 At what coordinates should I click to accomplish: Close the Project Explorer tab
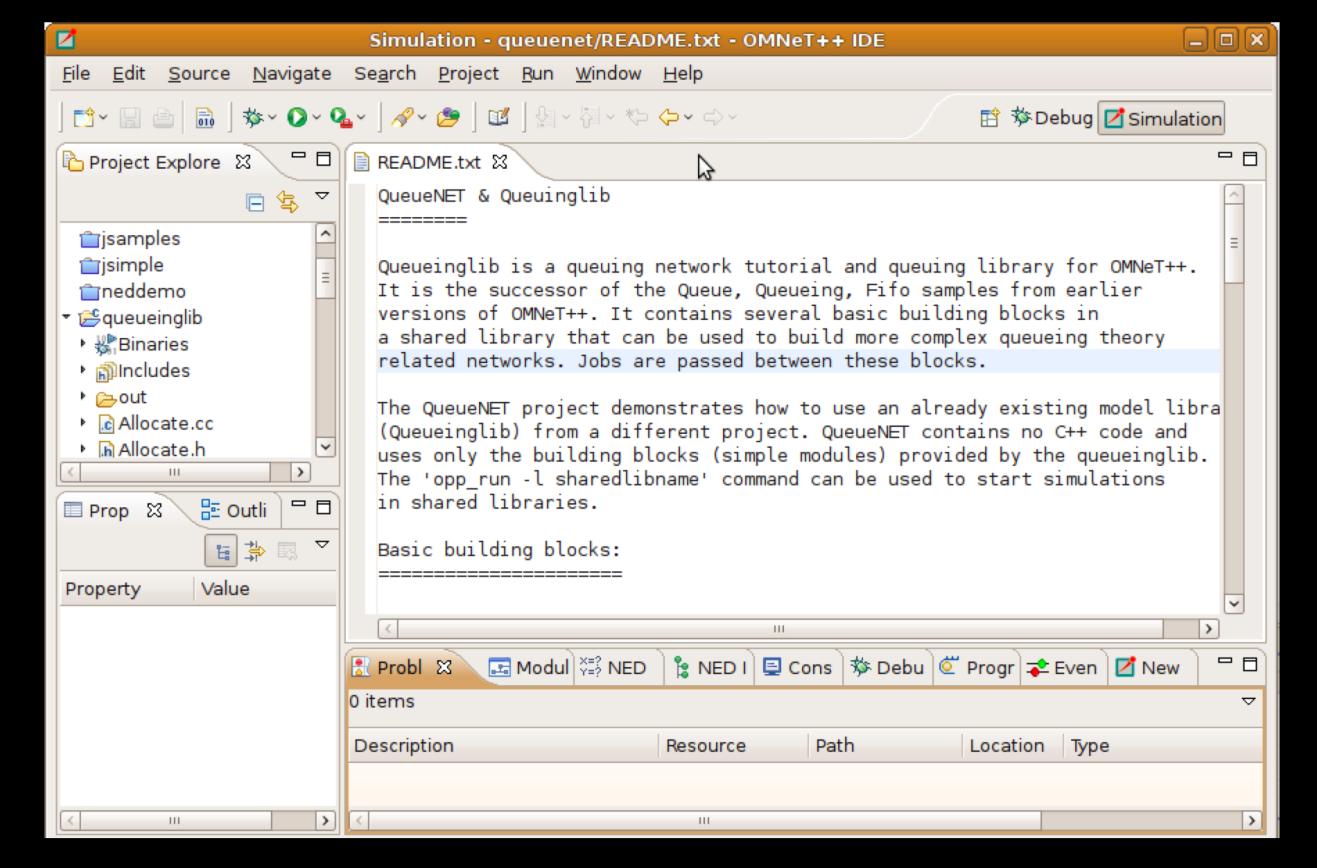coord(243,161)
